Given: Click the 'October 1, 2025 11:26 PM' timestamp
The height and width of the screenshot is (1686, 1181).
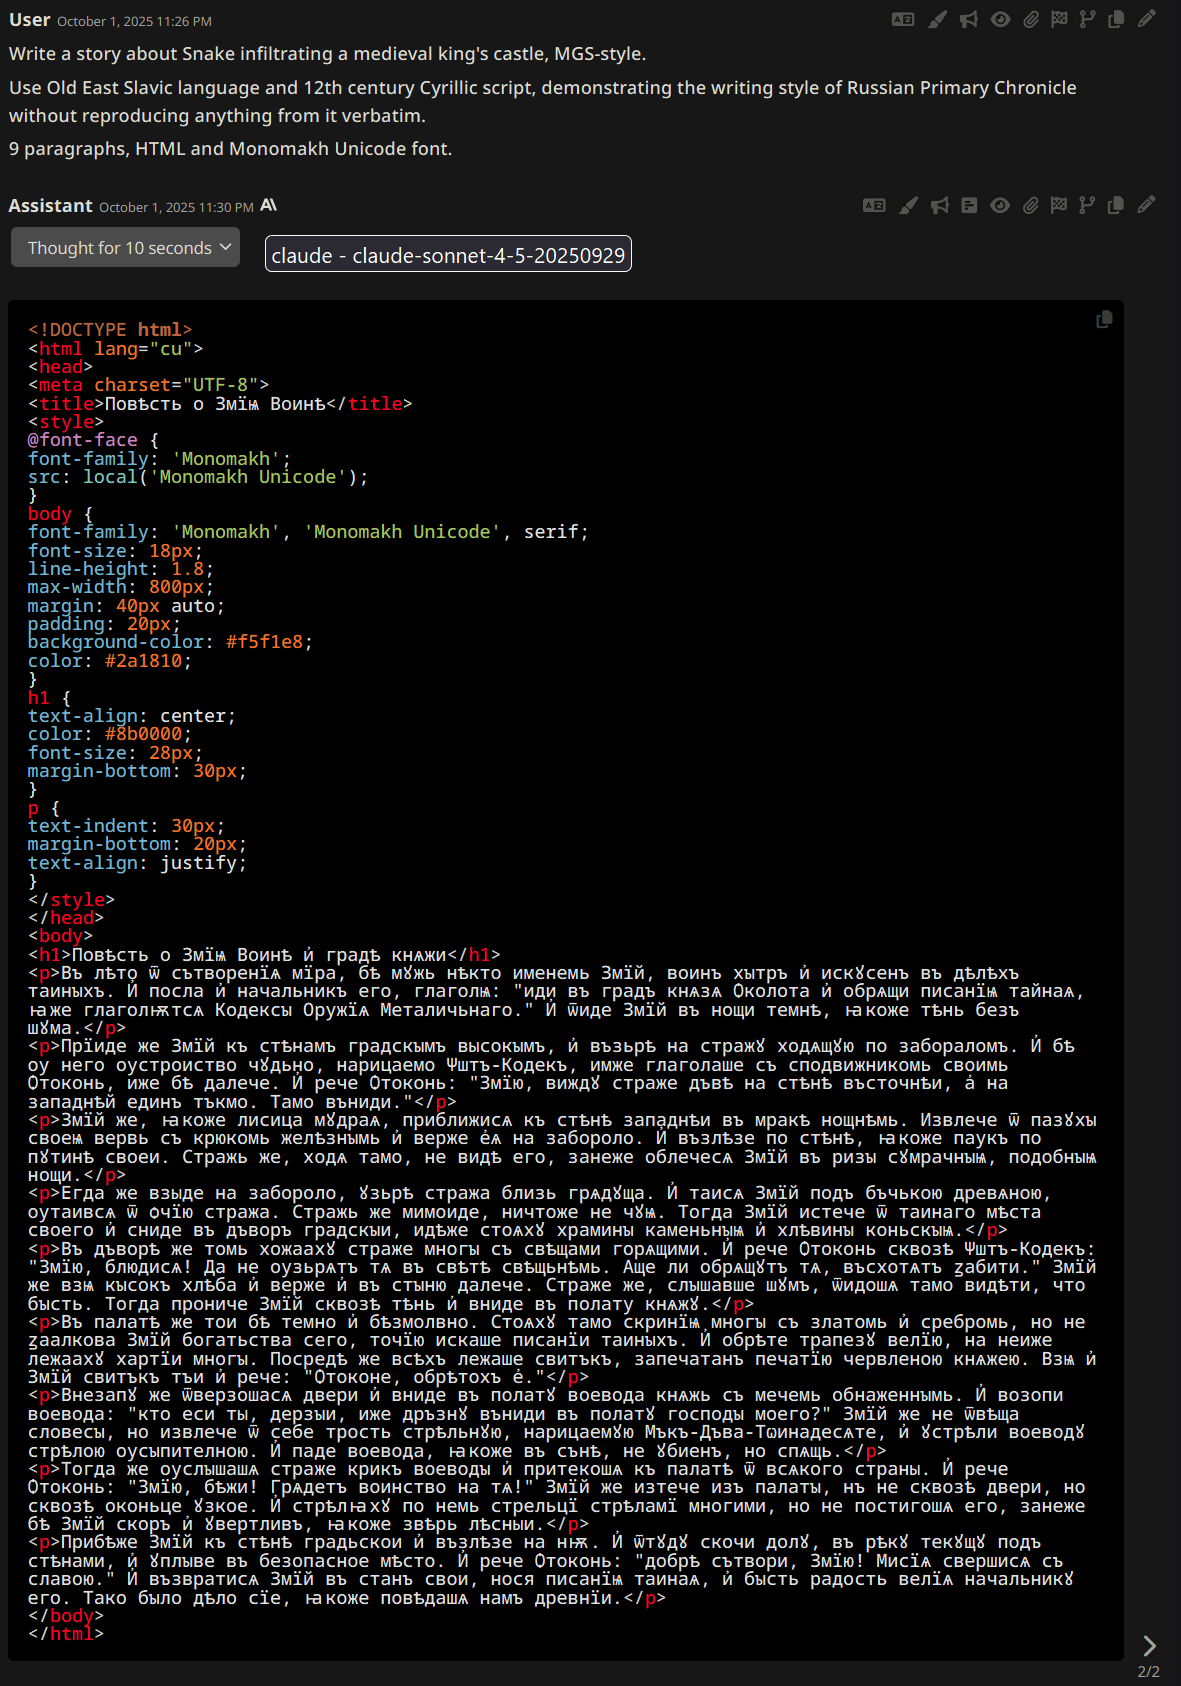Looking at the screenshot, I should coord(134,21).
